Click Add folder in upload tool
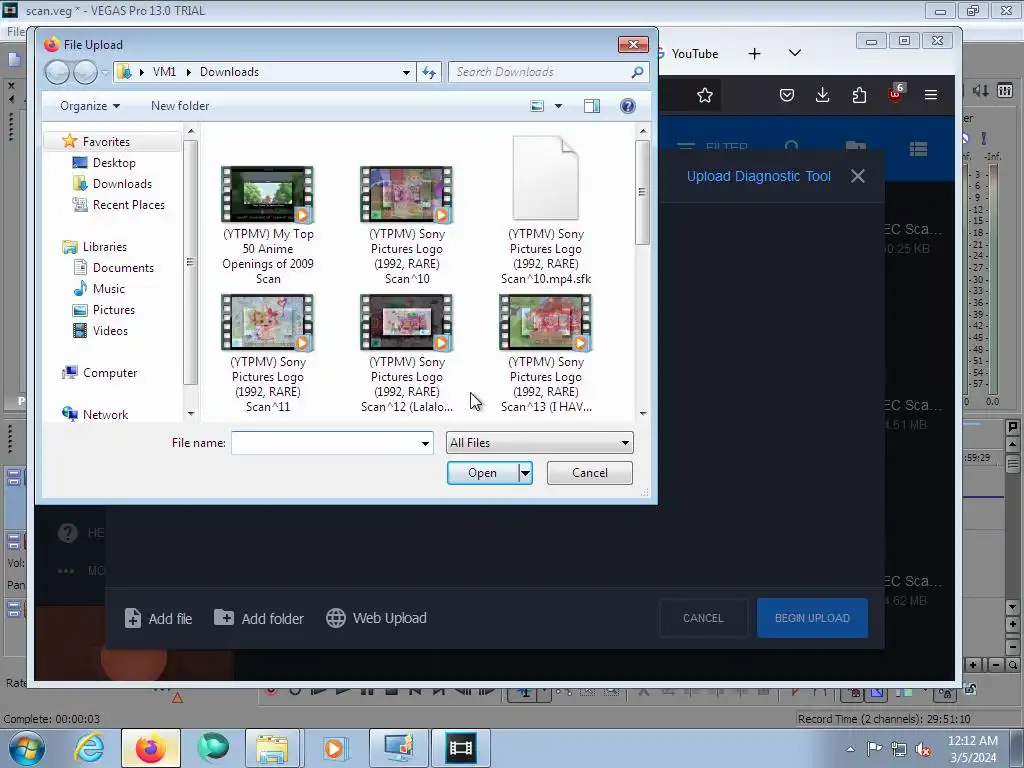 point(259,618)
